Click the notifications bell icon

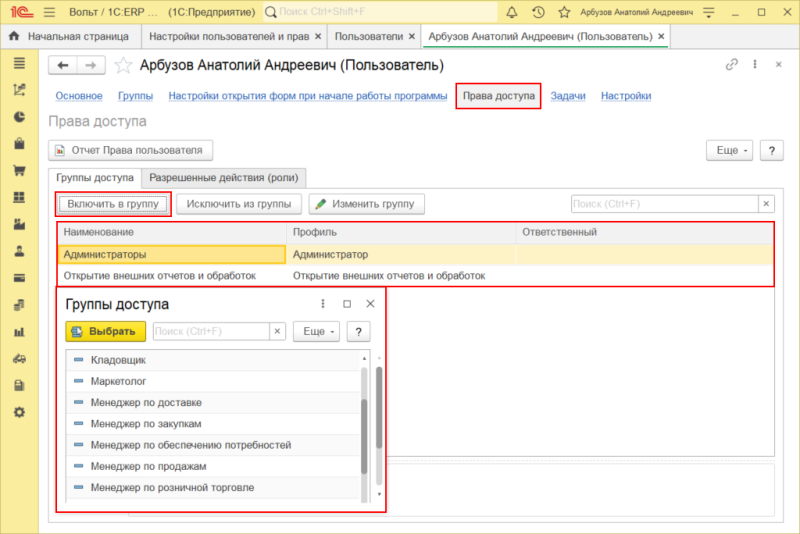click(513, 13)
